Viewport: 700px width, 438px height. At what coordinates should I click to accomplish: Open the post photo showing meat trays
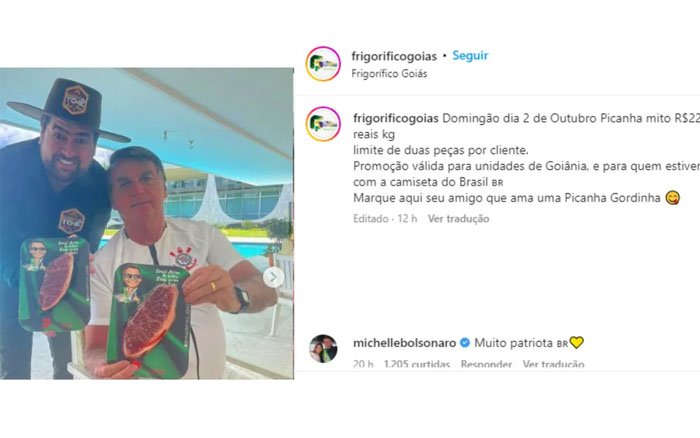click(x=147, y=224)
